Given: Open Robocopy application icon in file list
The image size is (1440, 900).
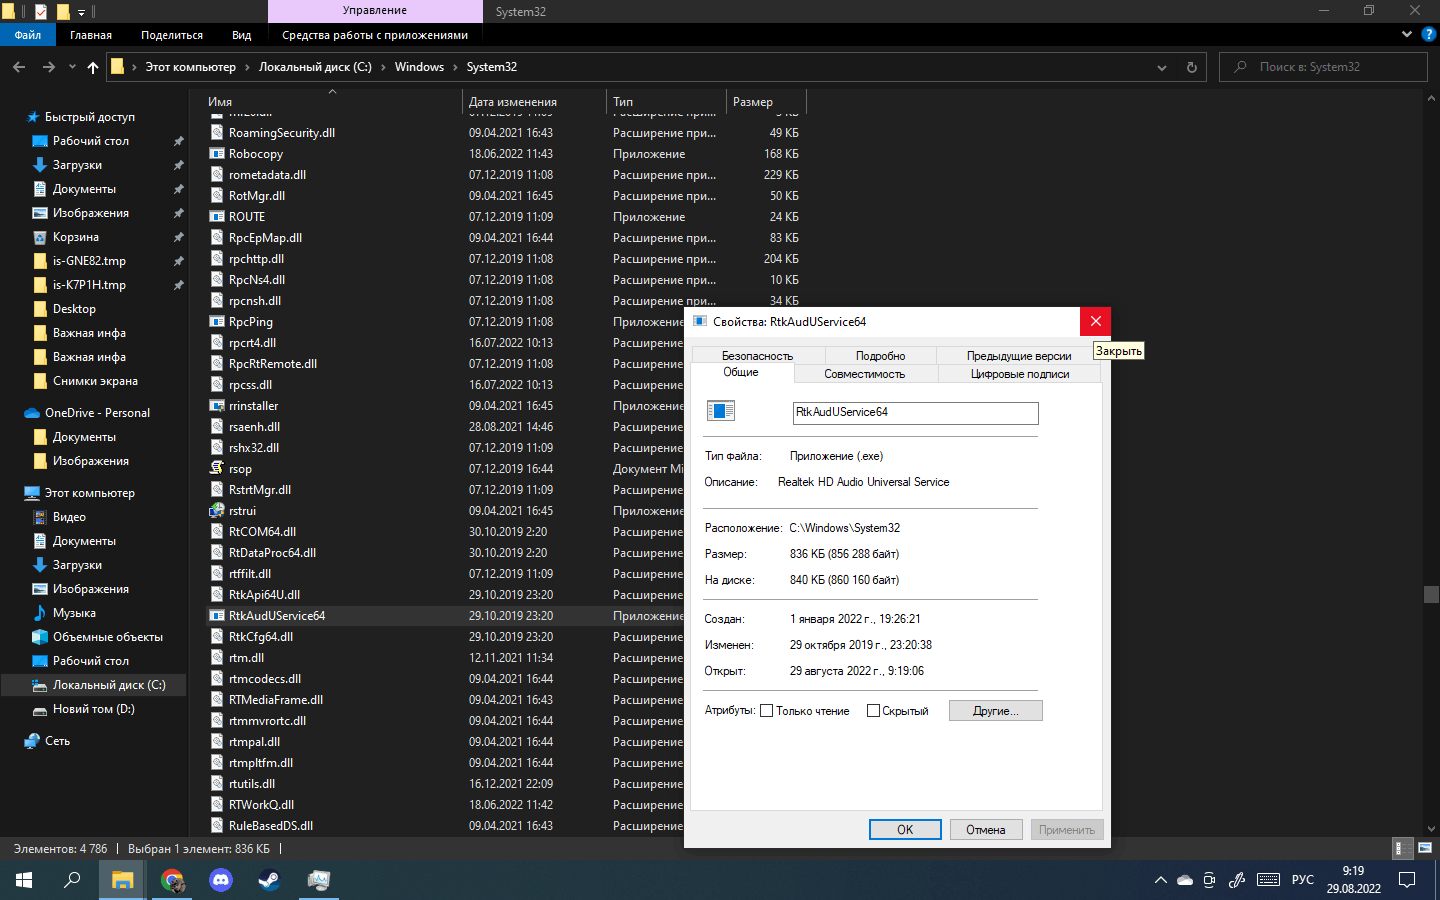Looking at the screenshot, I should 217,154.
